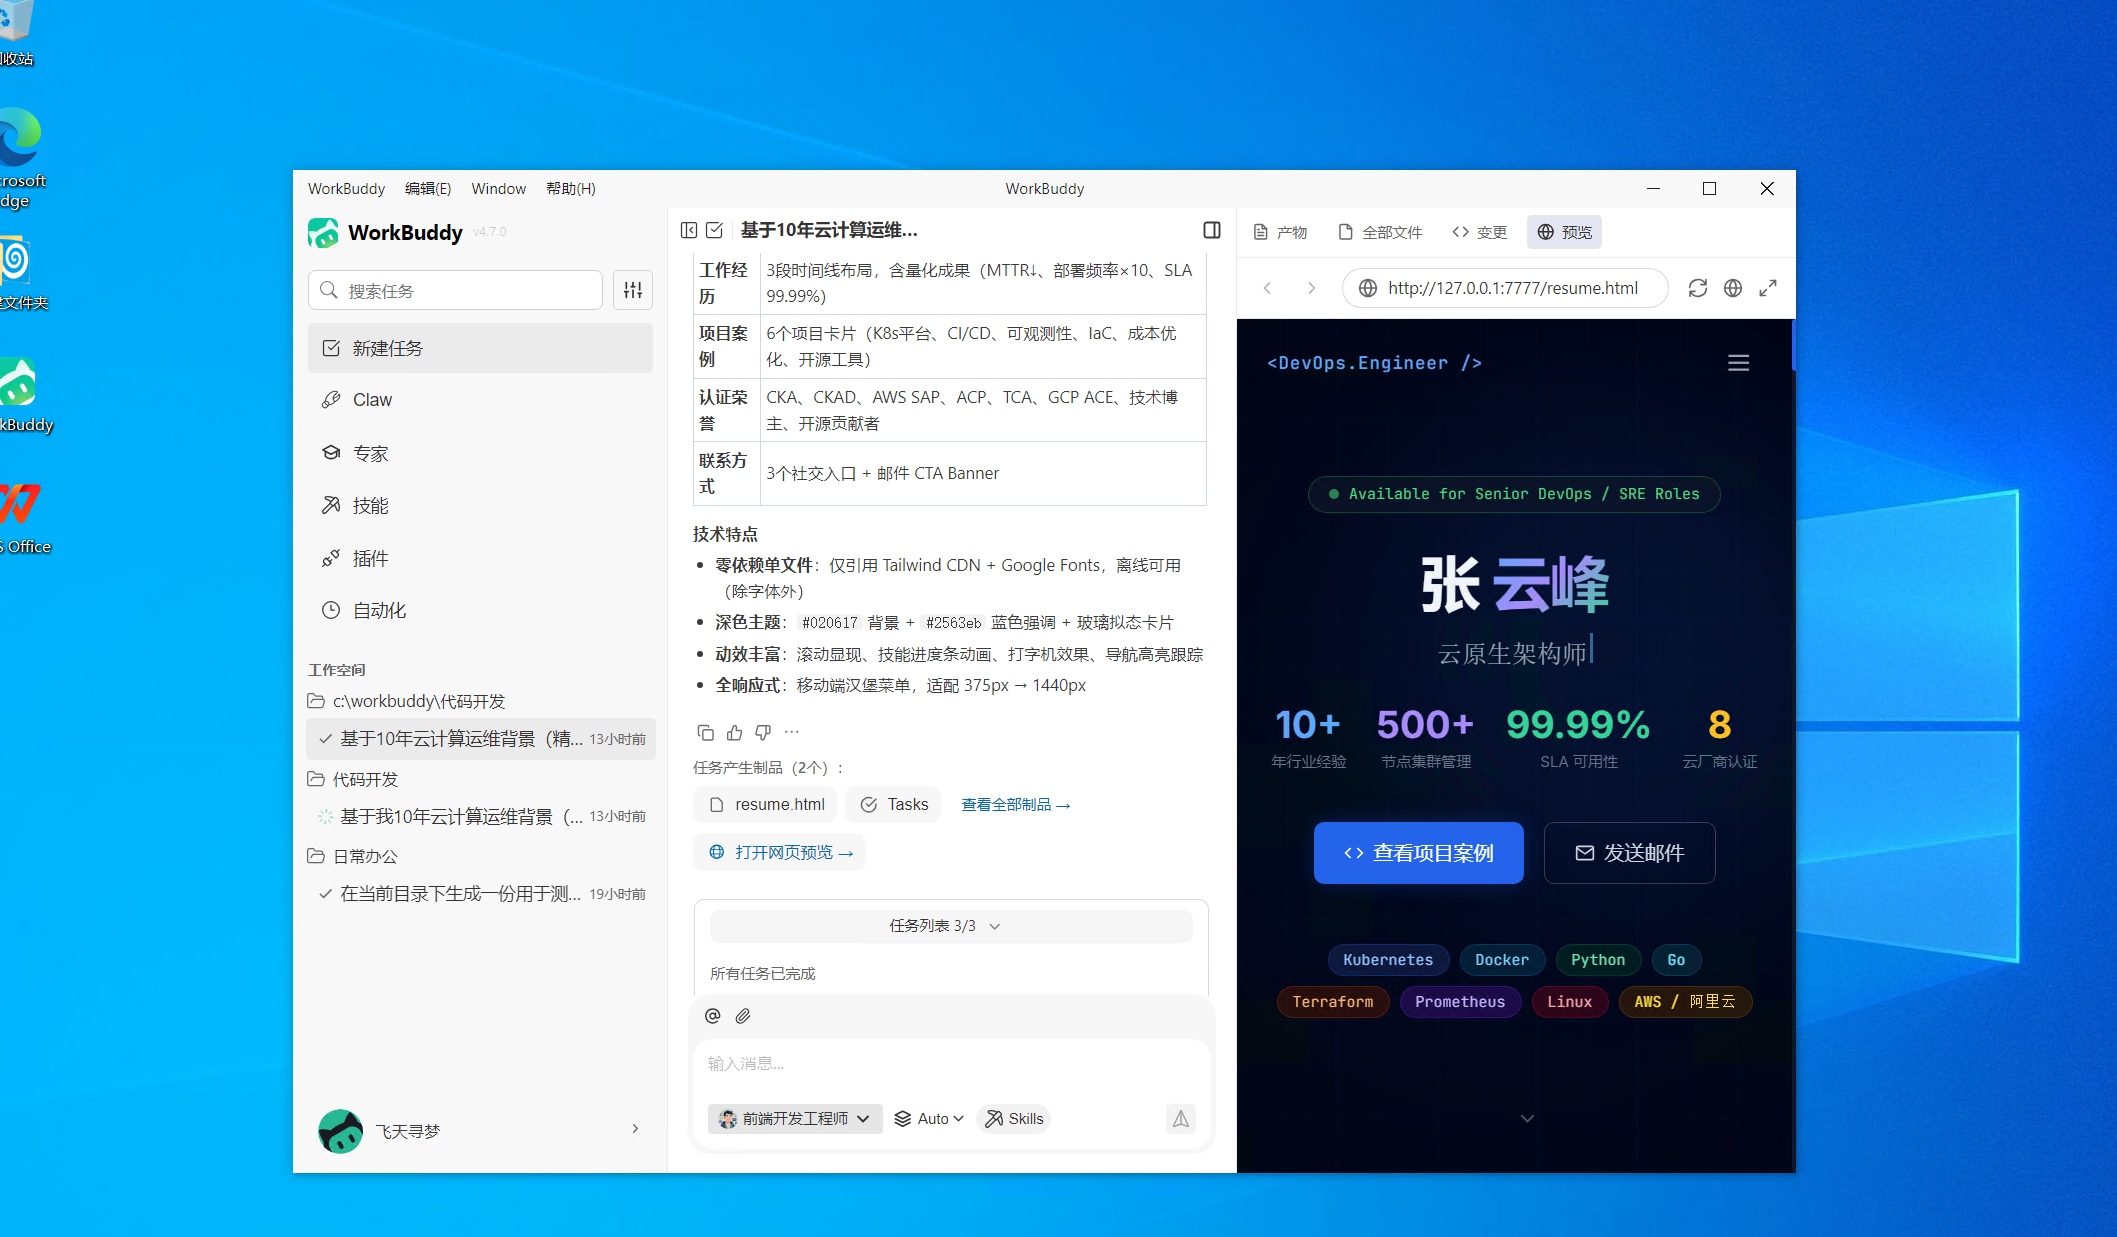Attach a file with the paperclip icon
Screen dimensions: 2117x1237
click(x=743, y=1015)
